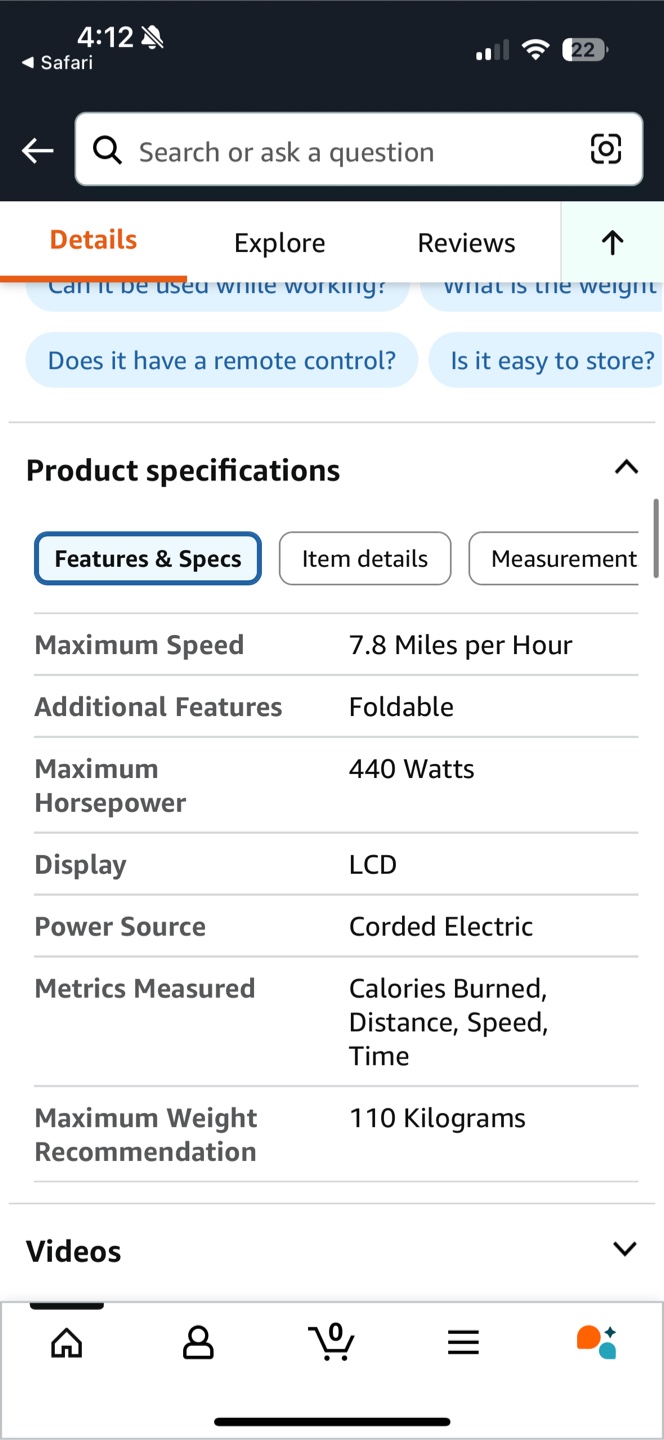Screen dimensions: 664x1440
Task: Collapse the Product specifications section
Action: 626,467
